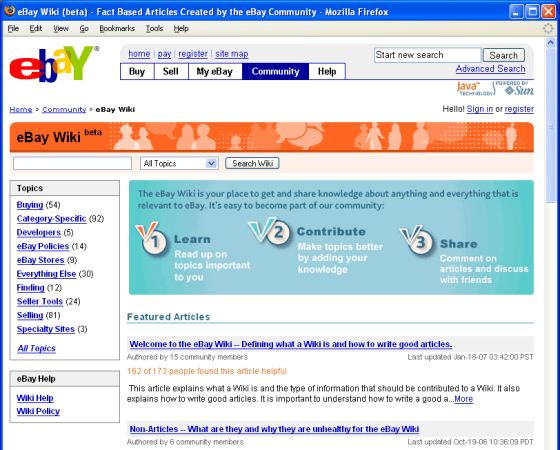
Task: Click register link beside Sign in
Action: [x=519, y=109]
